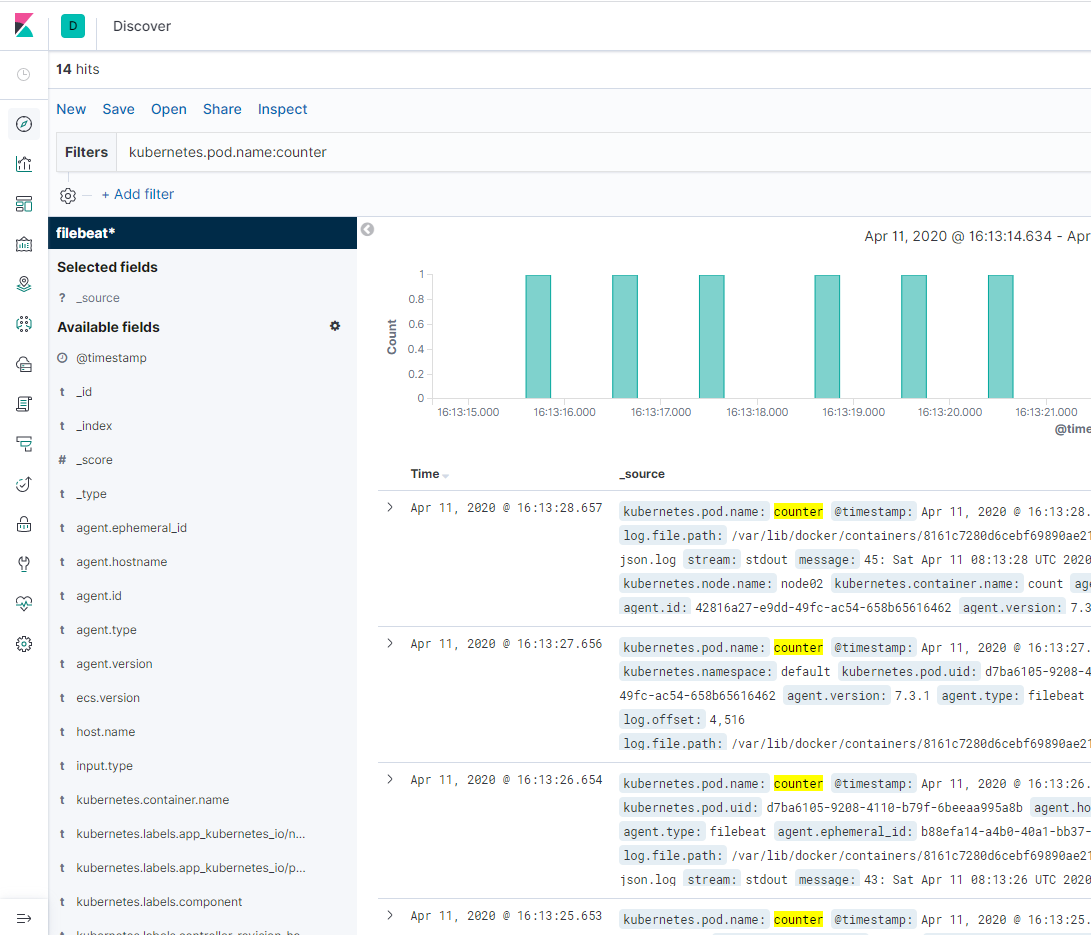This screenshot has width=1091, height=935.
Task: Expand the 16:13:26.654 log row
Action: point(390,779)
